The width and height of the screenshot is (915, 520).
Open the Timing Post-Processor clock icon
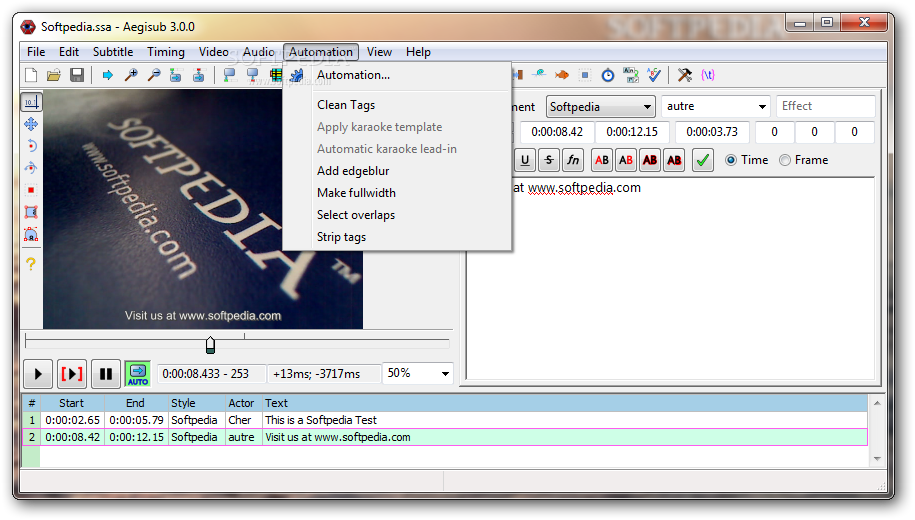click(x=607, y=75)
